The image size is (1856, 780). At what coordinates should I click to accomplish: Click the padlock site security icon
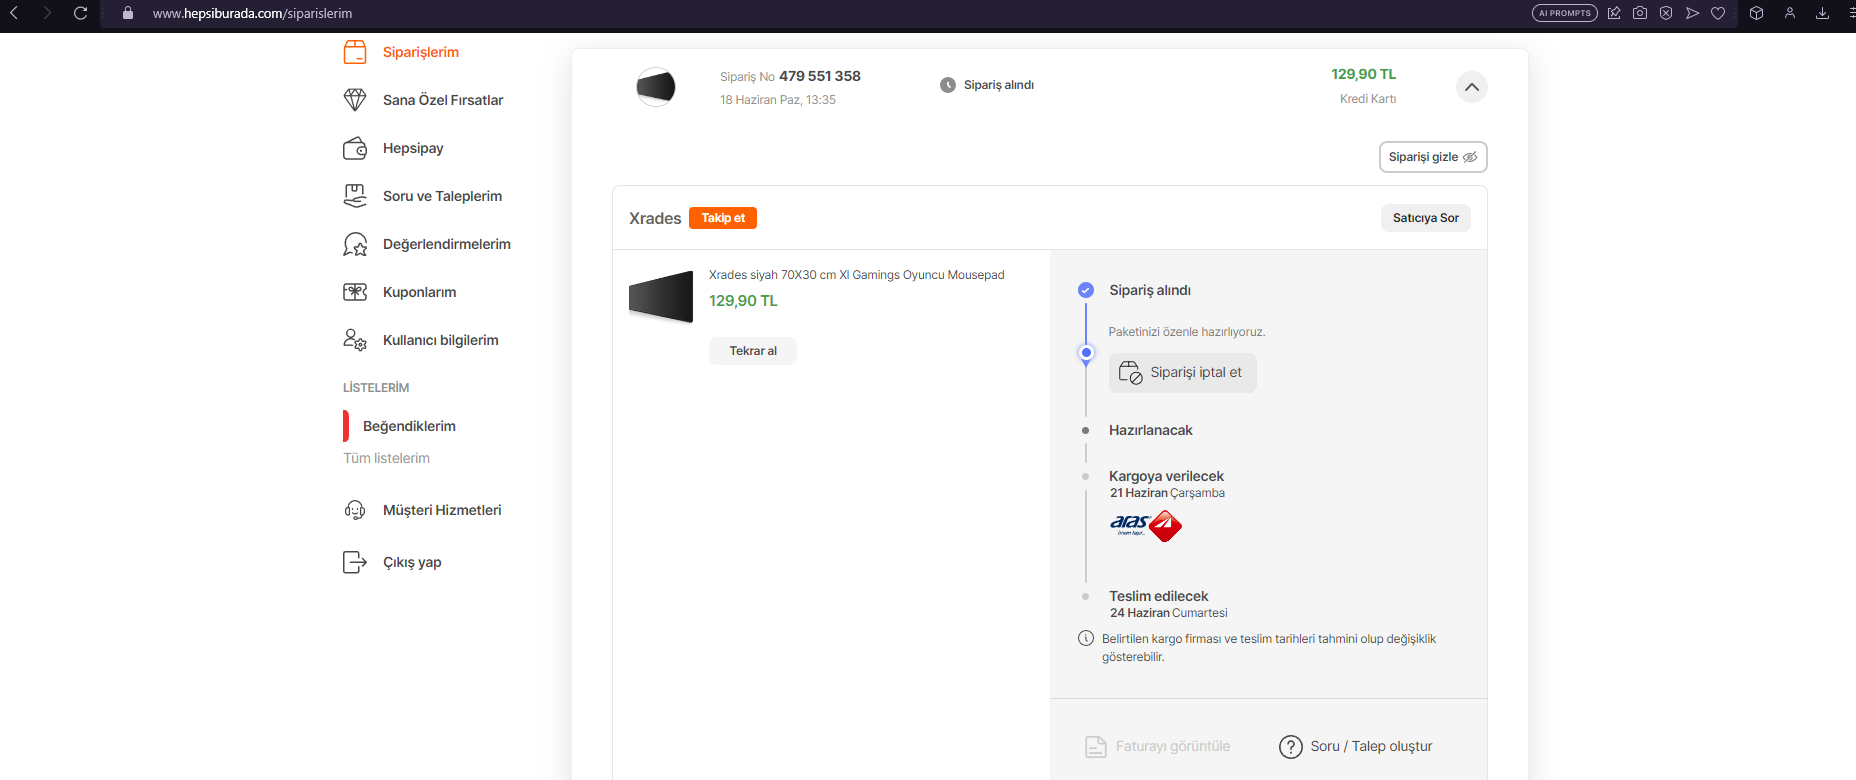coord(128,13)
